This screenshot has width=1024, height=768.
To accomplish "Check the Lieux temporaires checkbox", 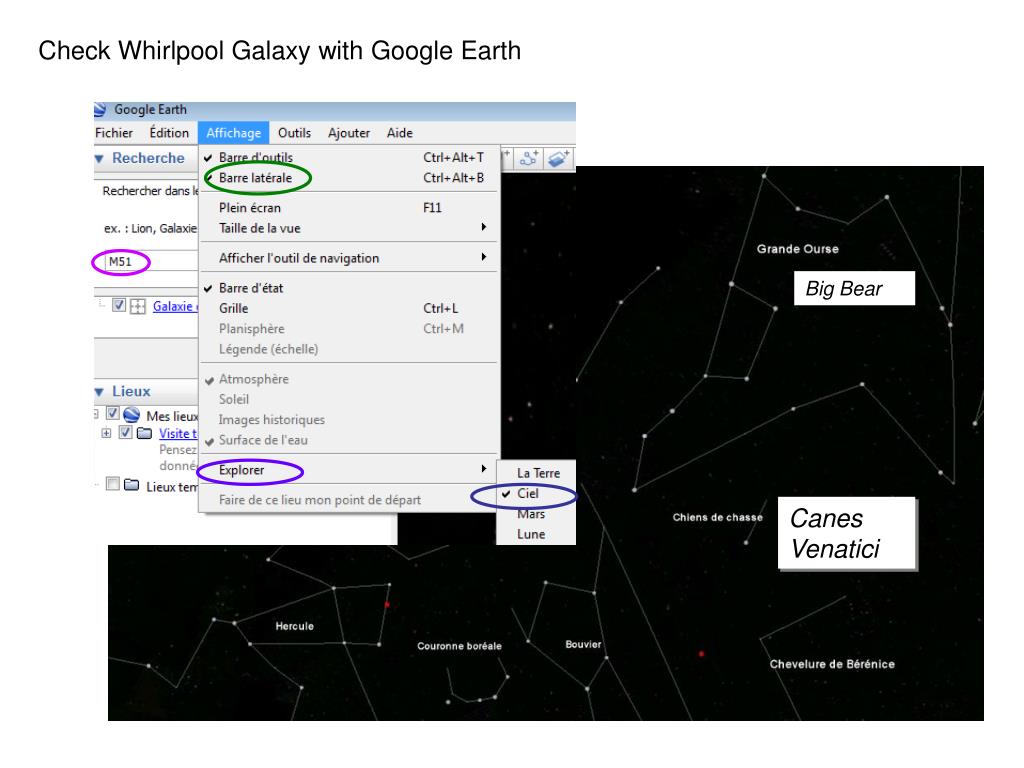I will (x=112, y=484).
